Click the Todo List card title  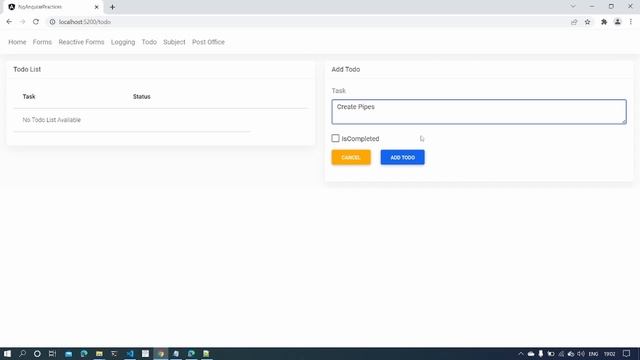(27, 69)
